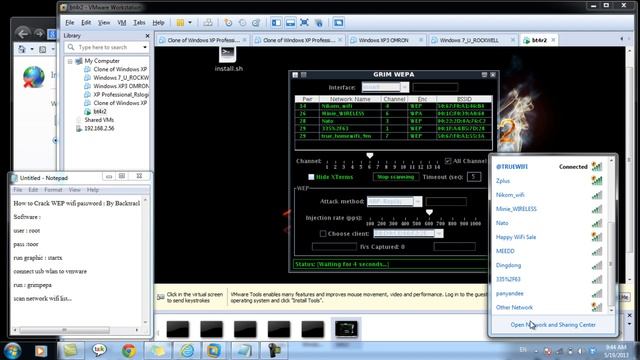Select the Nato network row in GRIM WEPA
The image size is (640, 360).
coord(393,121)
